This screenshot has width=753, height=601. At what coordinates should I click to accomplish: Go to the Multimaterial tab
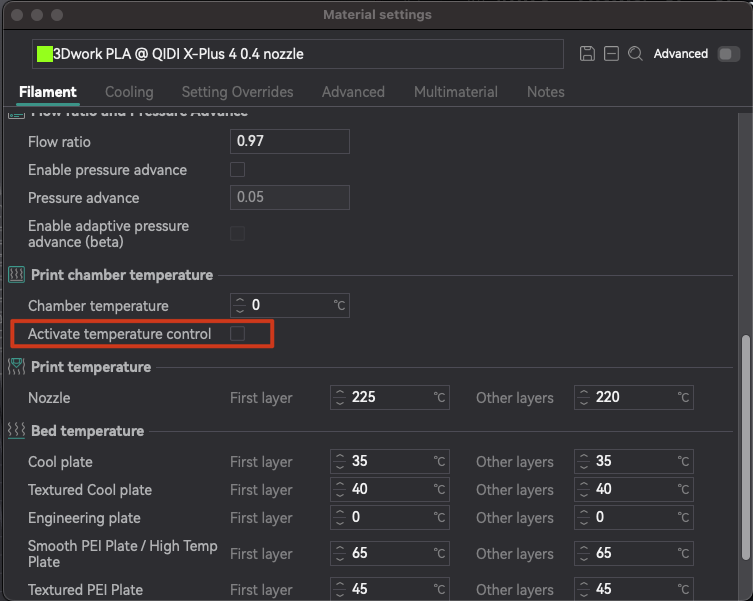(455, 92)
